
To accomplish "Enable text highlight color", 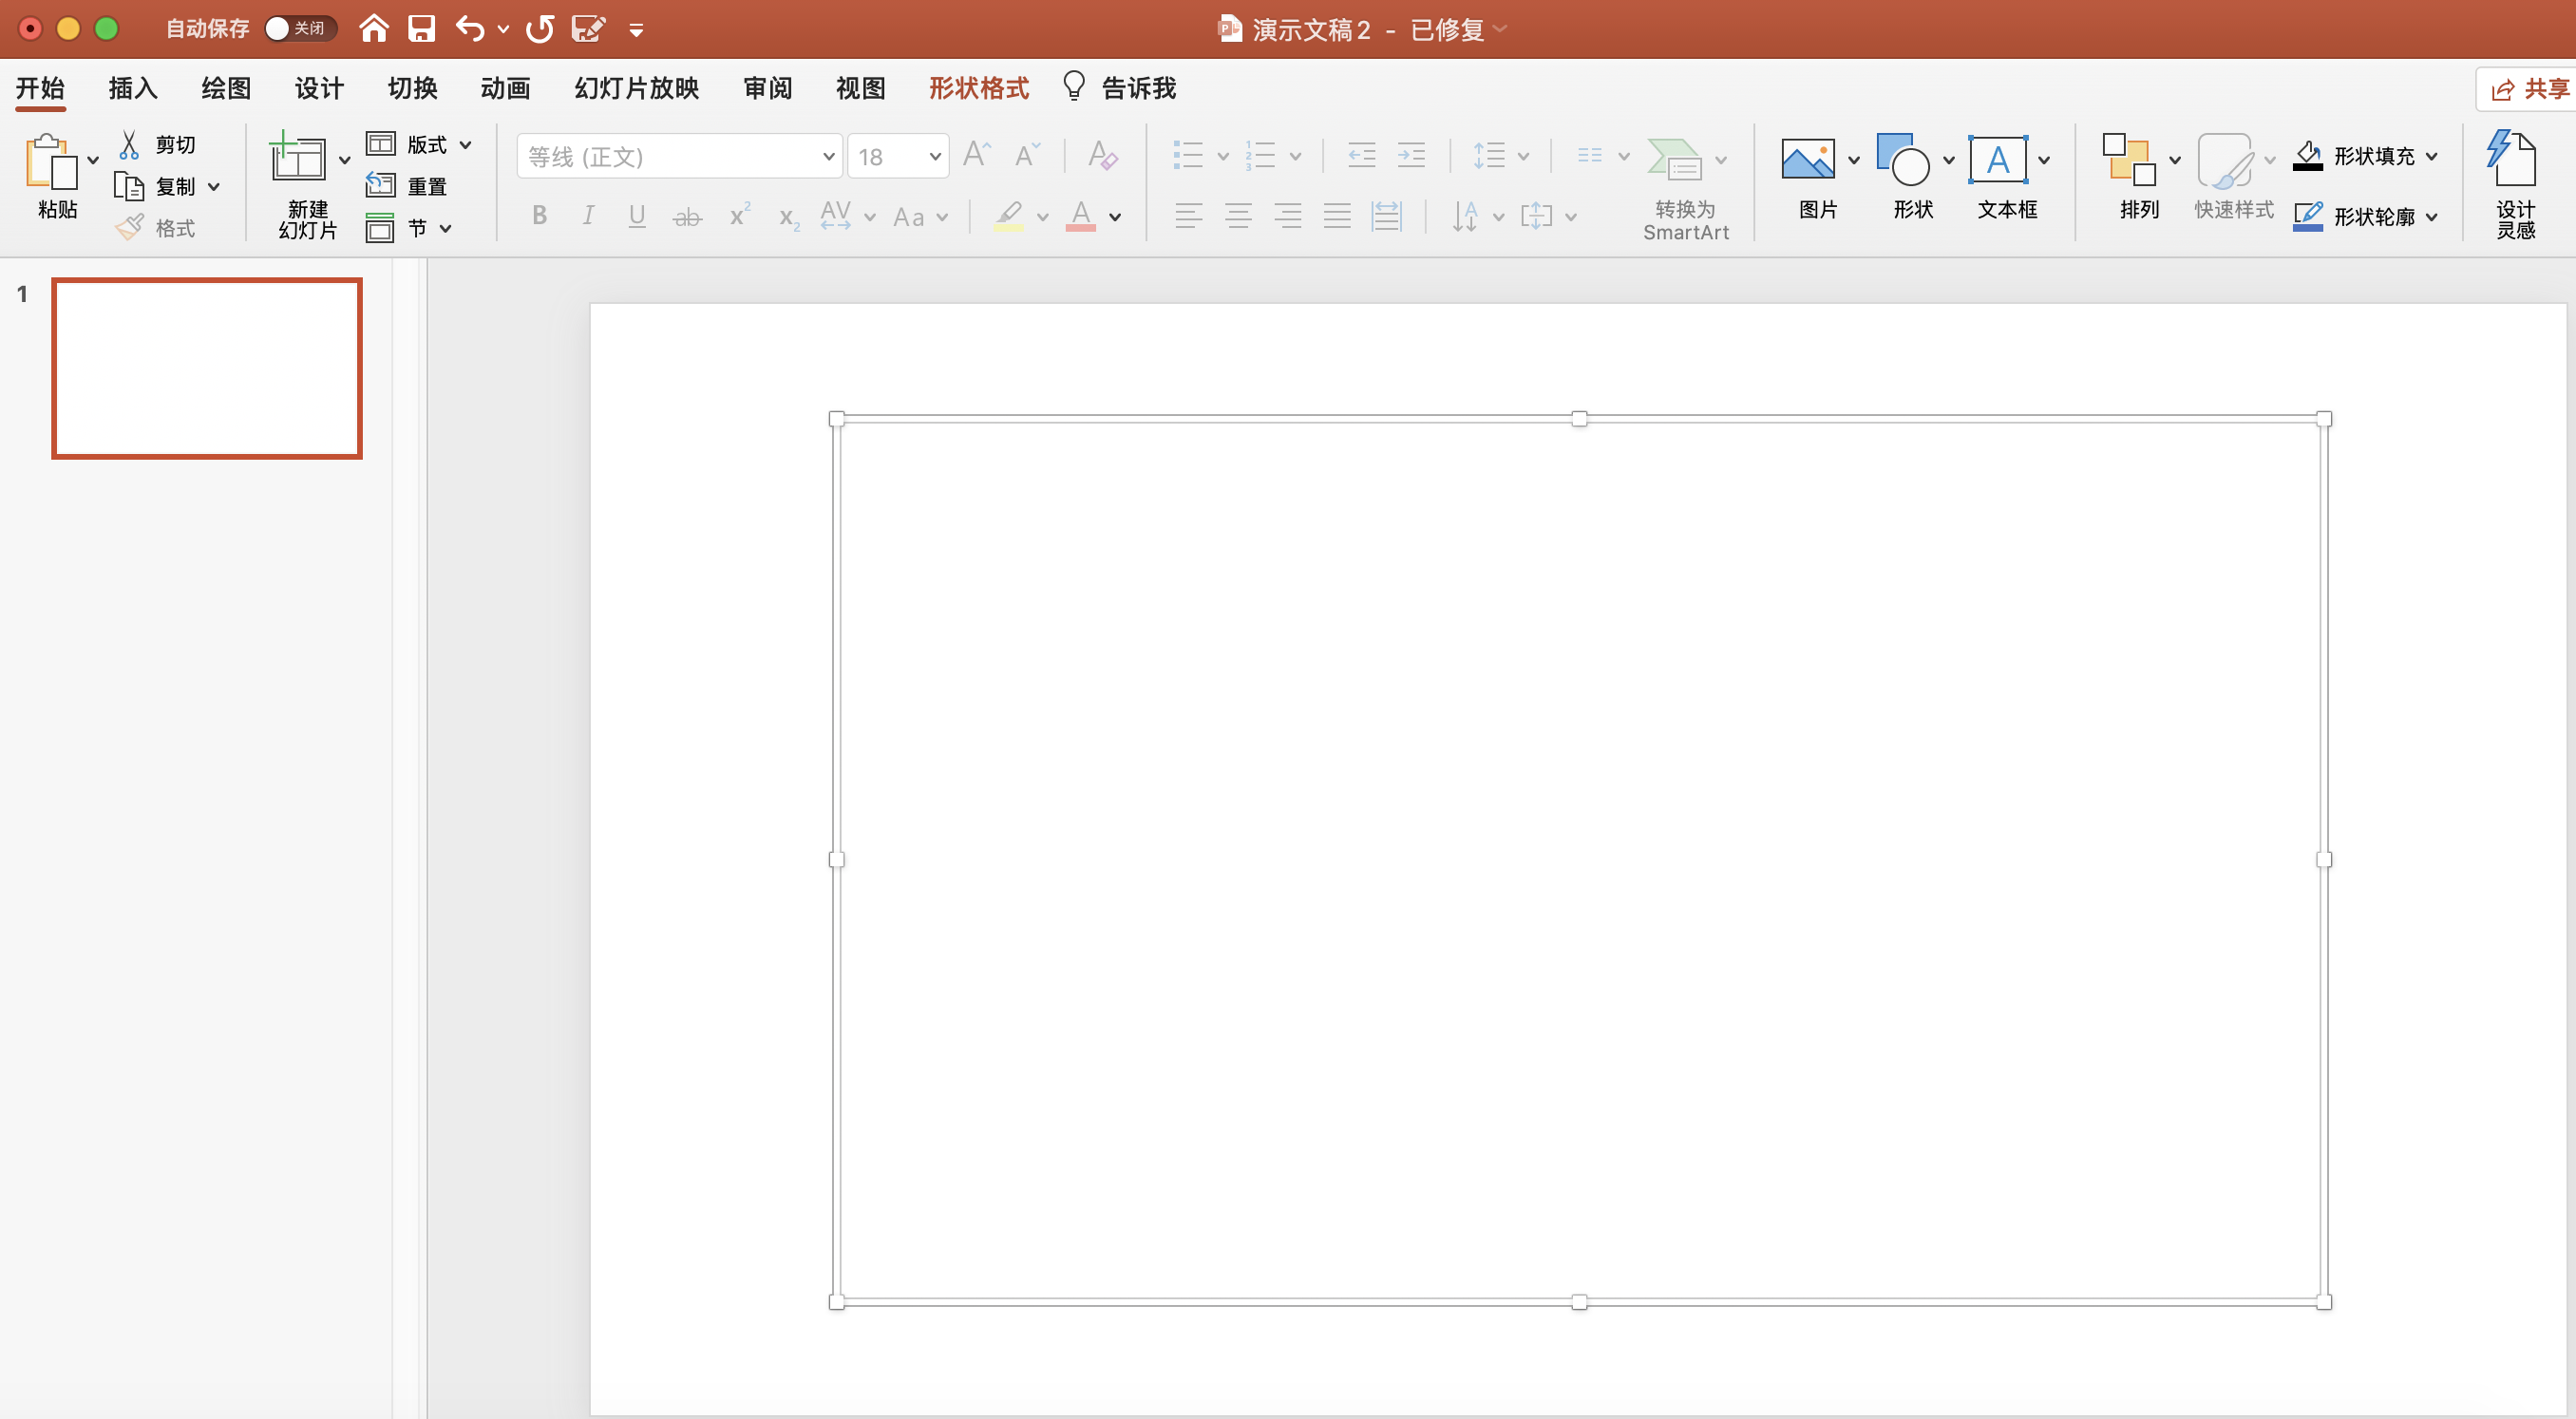I will point(1007,216).
